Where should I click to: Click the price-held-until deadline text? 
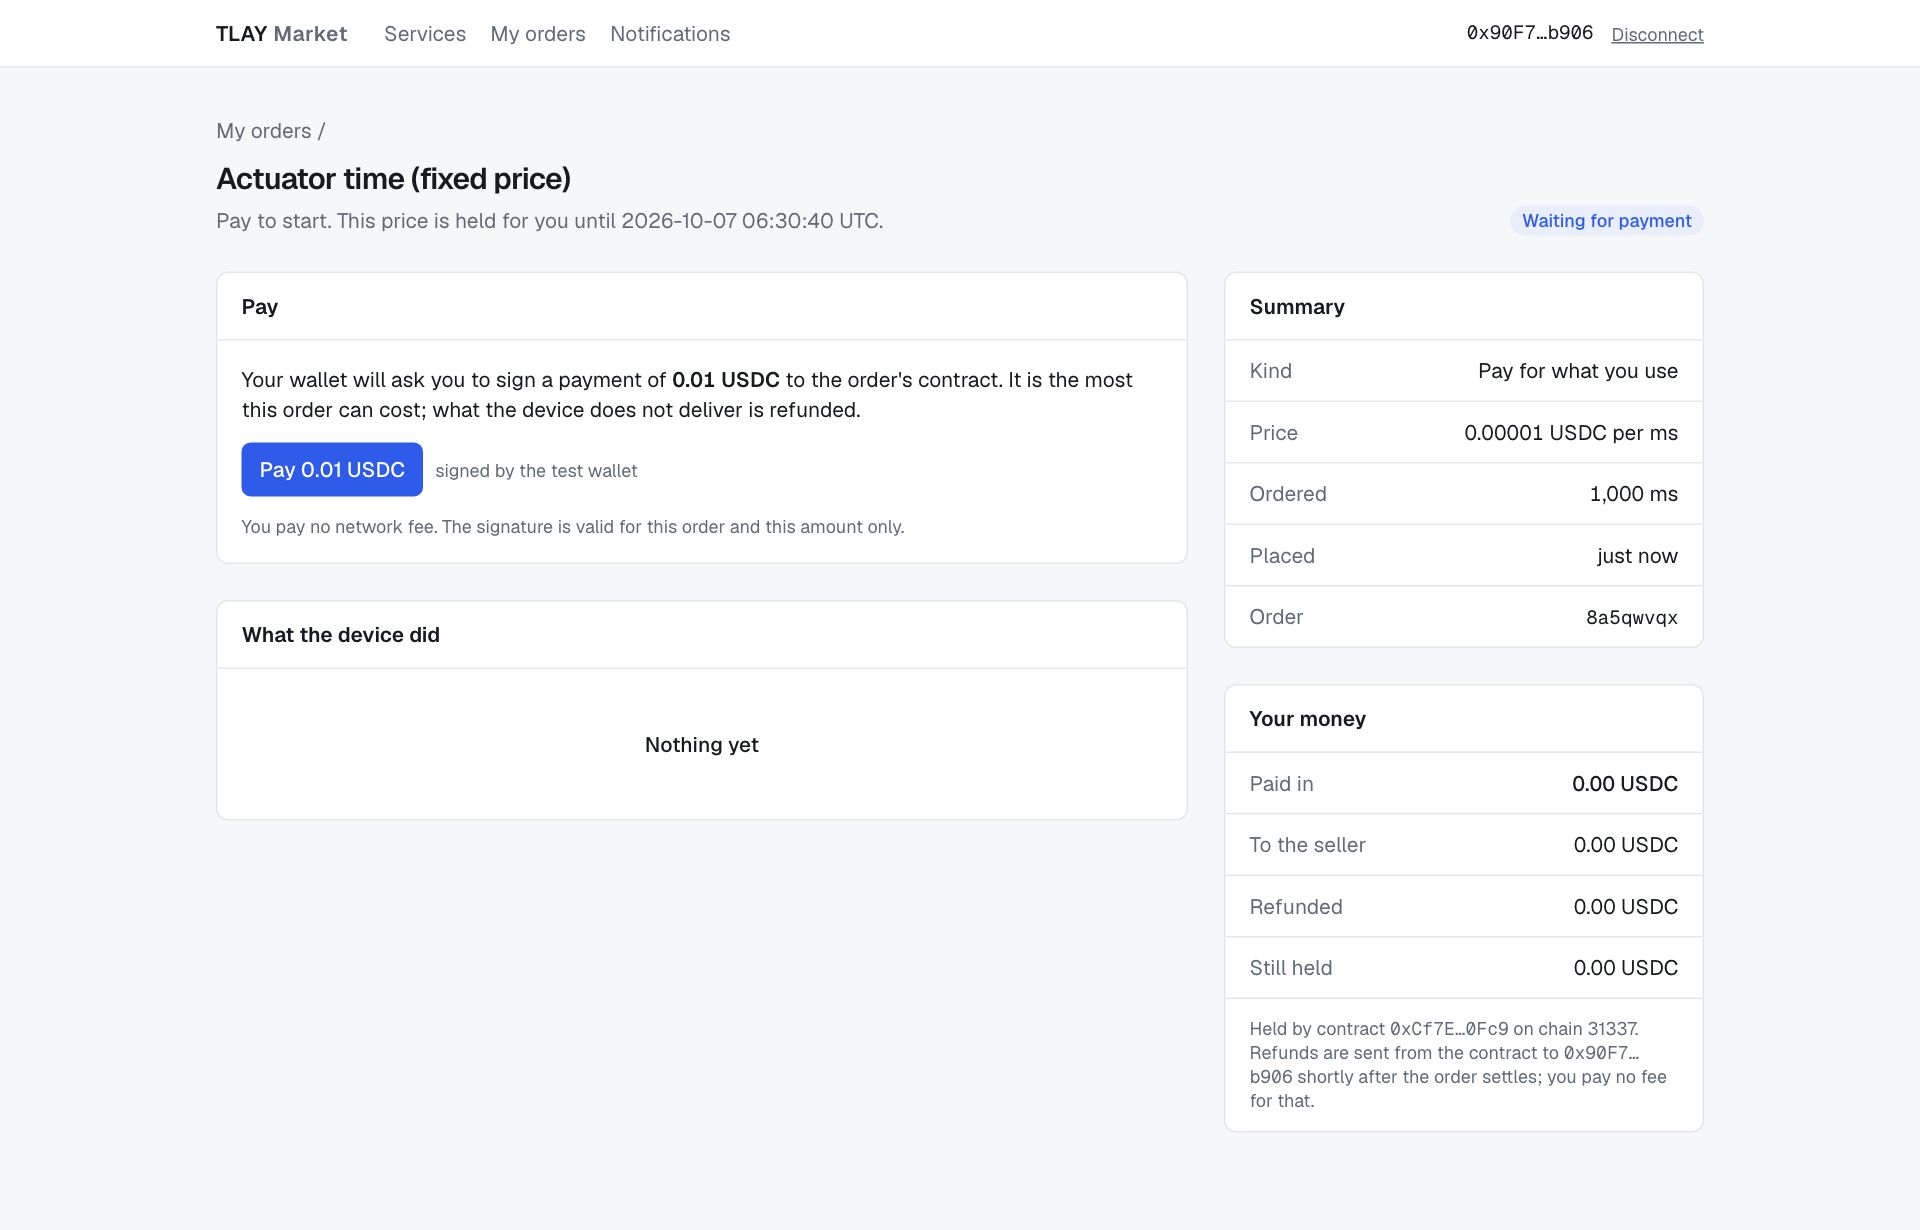(550, 221)
